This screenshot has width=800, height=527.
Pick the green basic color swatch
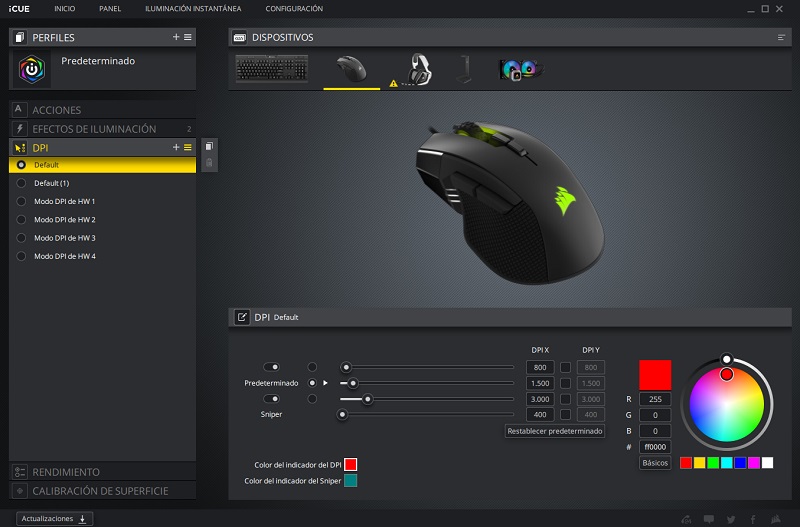[x=713, y=463]
